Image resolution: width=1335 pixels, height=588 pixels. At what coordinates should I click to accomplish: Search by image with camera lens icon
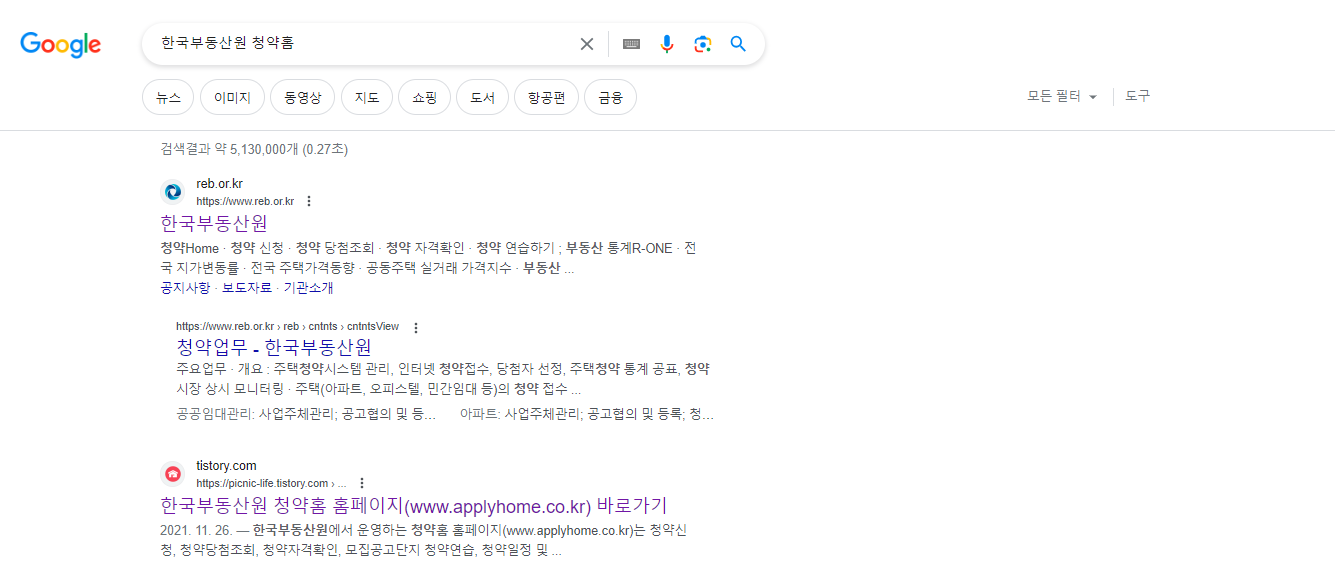coord(703,44)
